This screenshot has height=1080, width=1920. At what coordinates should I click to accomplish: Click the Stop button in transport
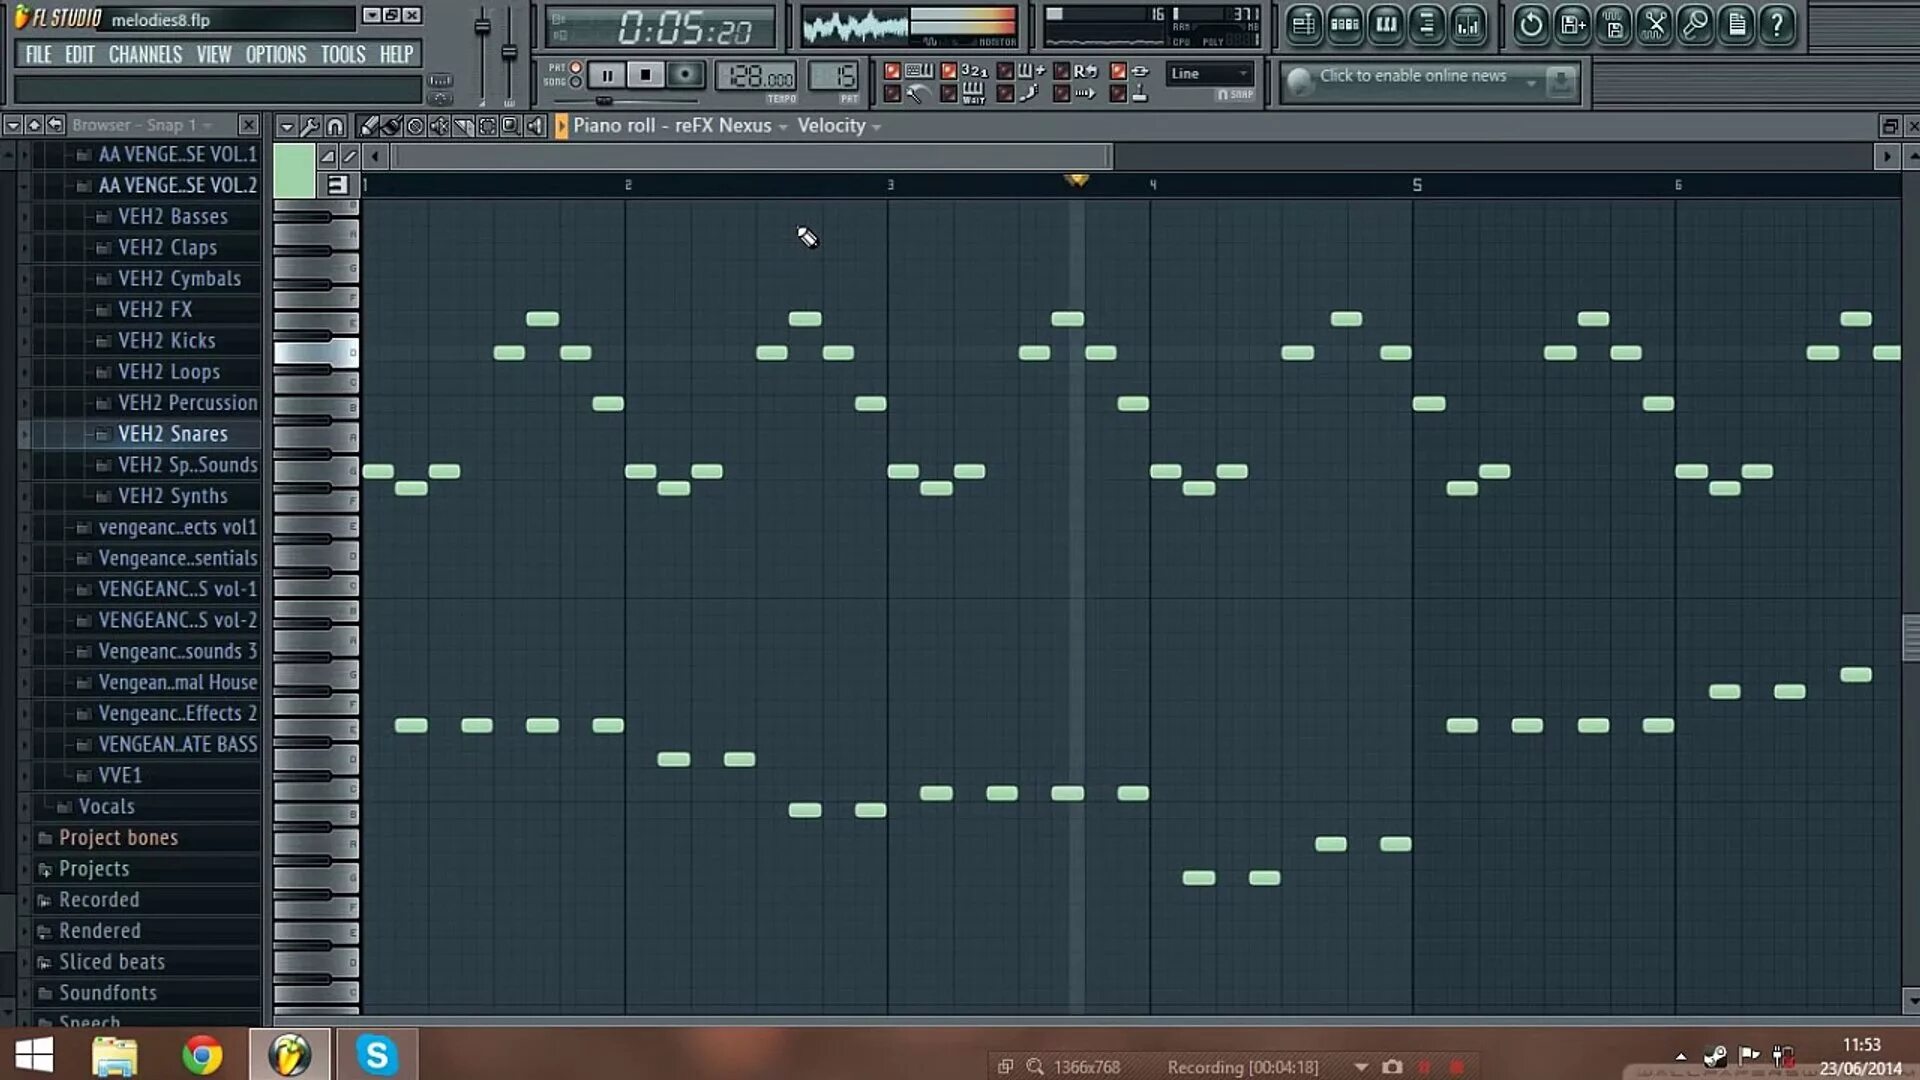pyautogui.click(x=645, y=75)
